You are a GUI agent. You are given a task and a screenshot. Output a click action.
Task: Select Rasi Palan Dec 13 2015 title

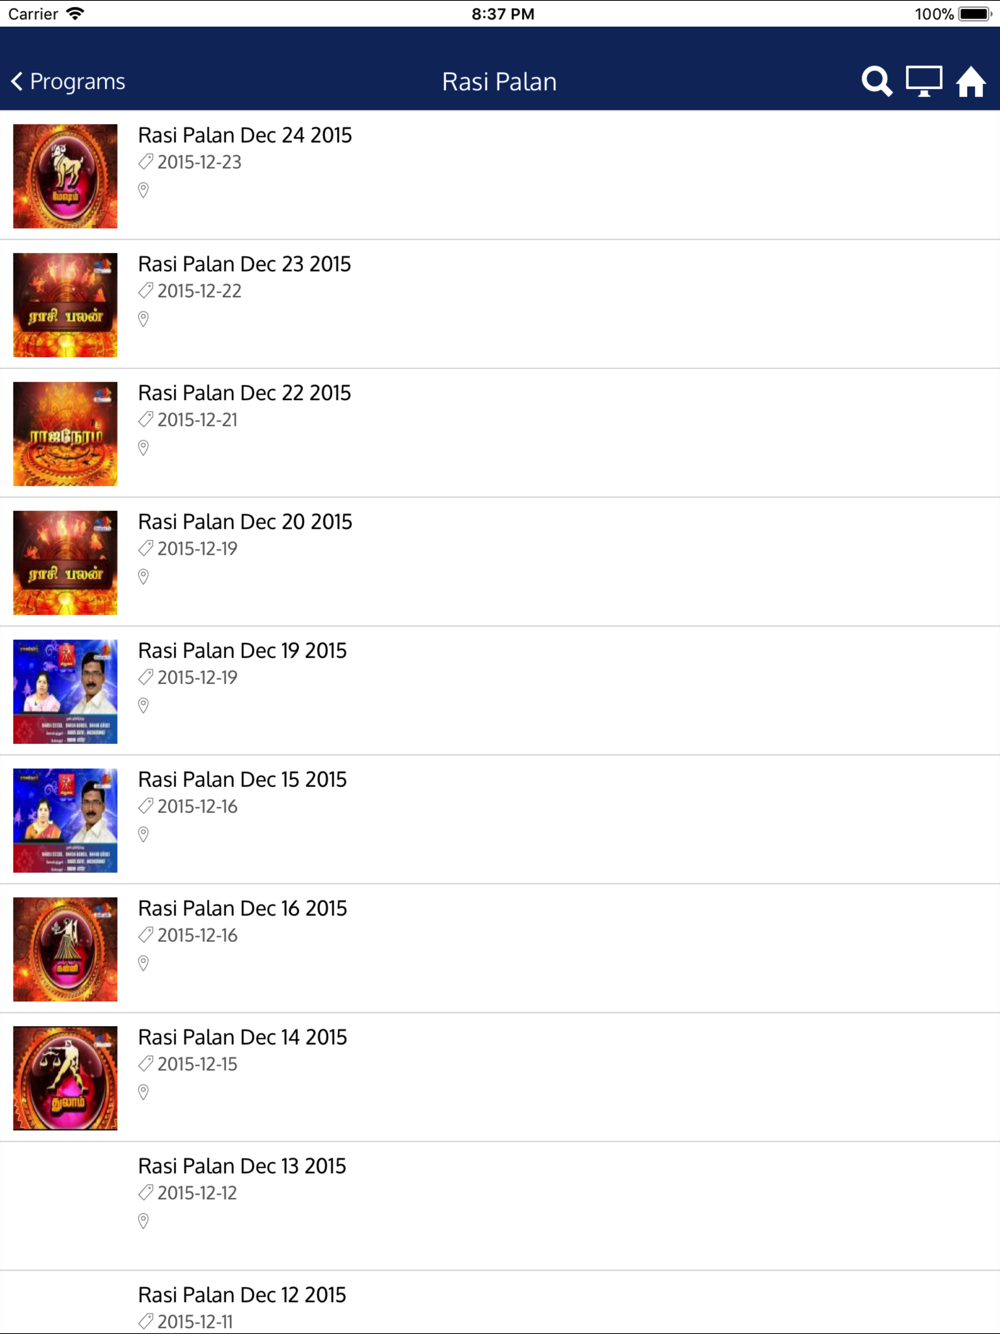[x=242, y=1166]
